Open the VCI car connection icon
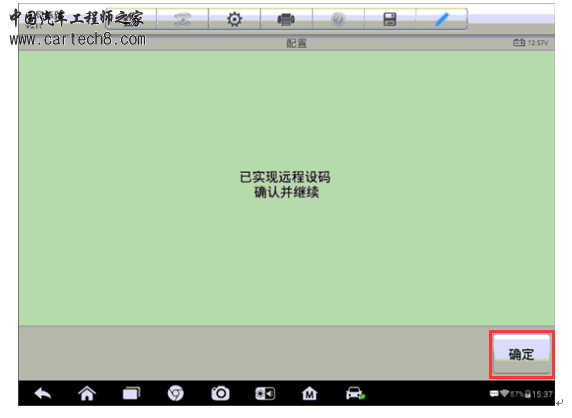572x418 pixels. (355, 394)
